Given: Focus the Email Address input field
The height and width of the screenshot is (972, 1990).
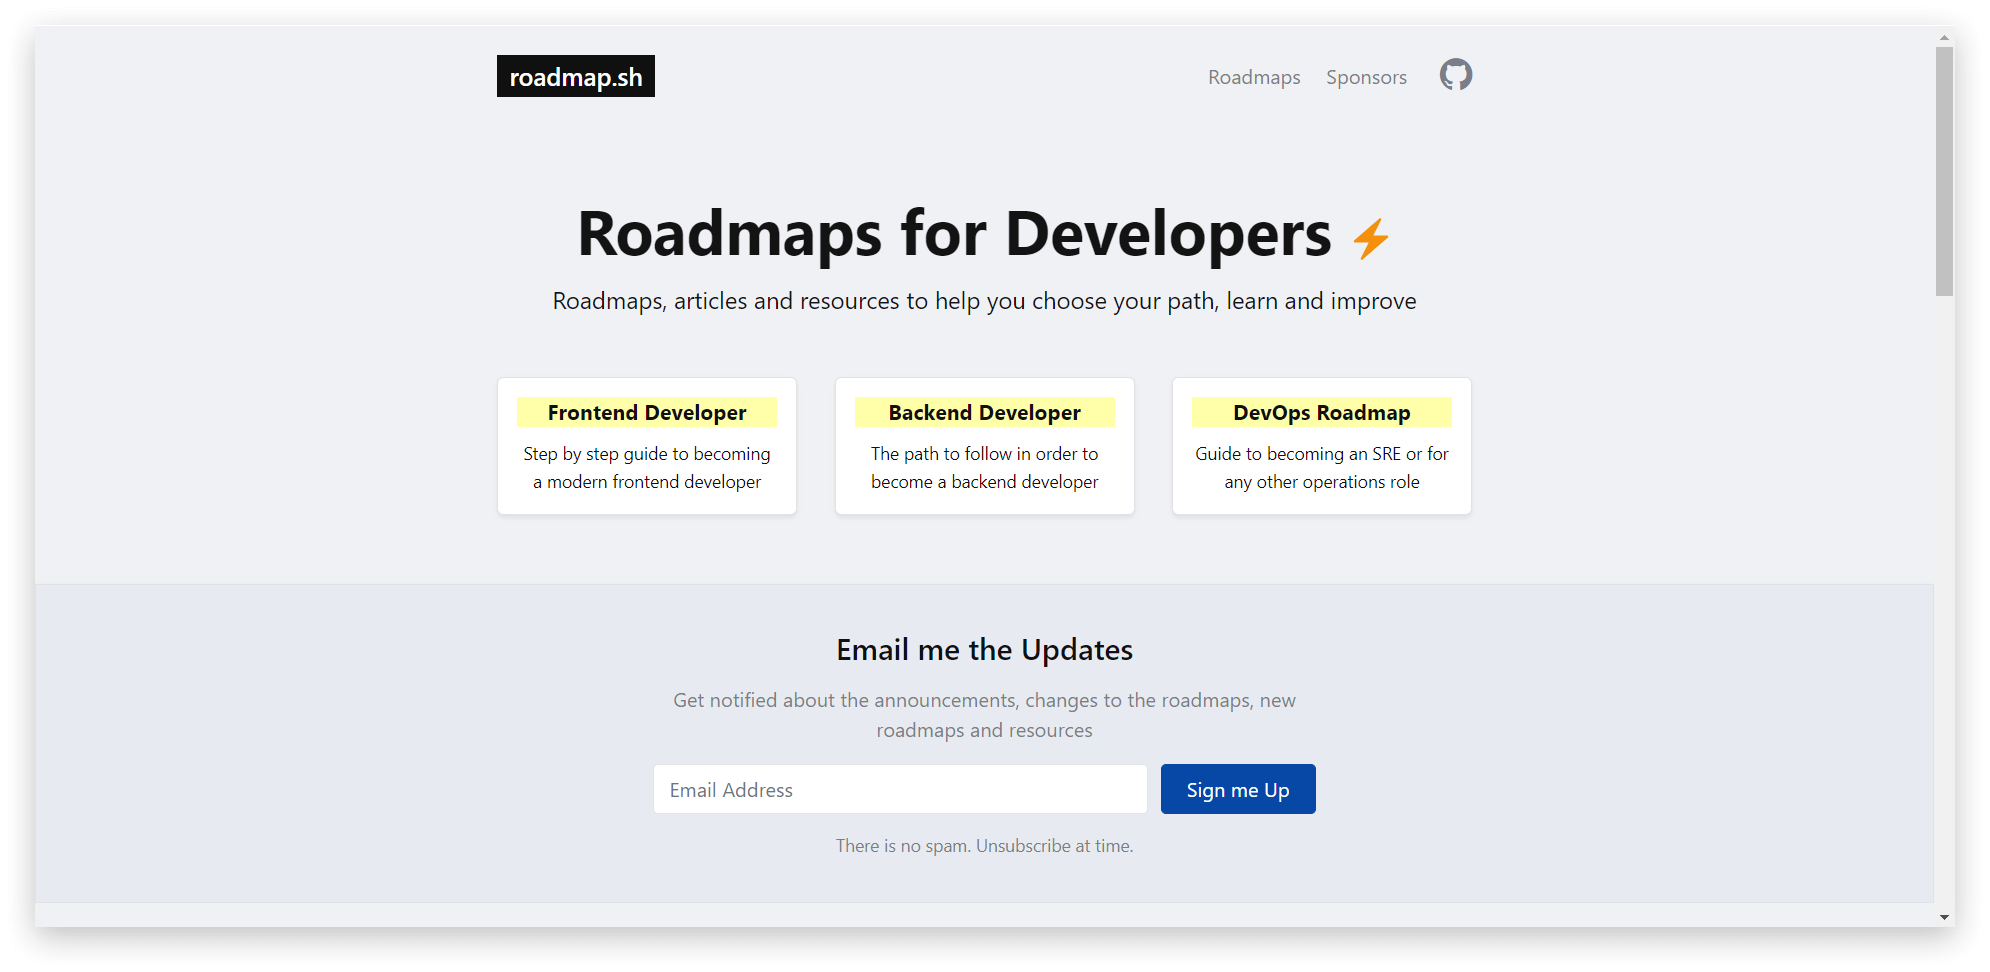Looking at the screenshot, I should tap(900, 789).
